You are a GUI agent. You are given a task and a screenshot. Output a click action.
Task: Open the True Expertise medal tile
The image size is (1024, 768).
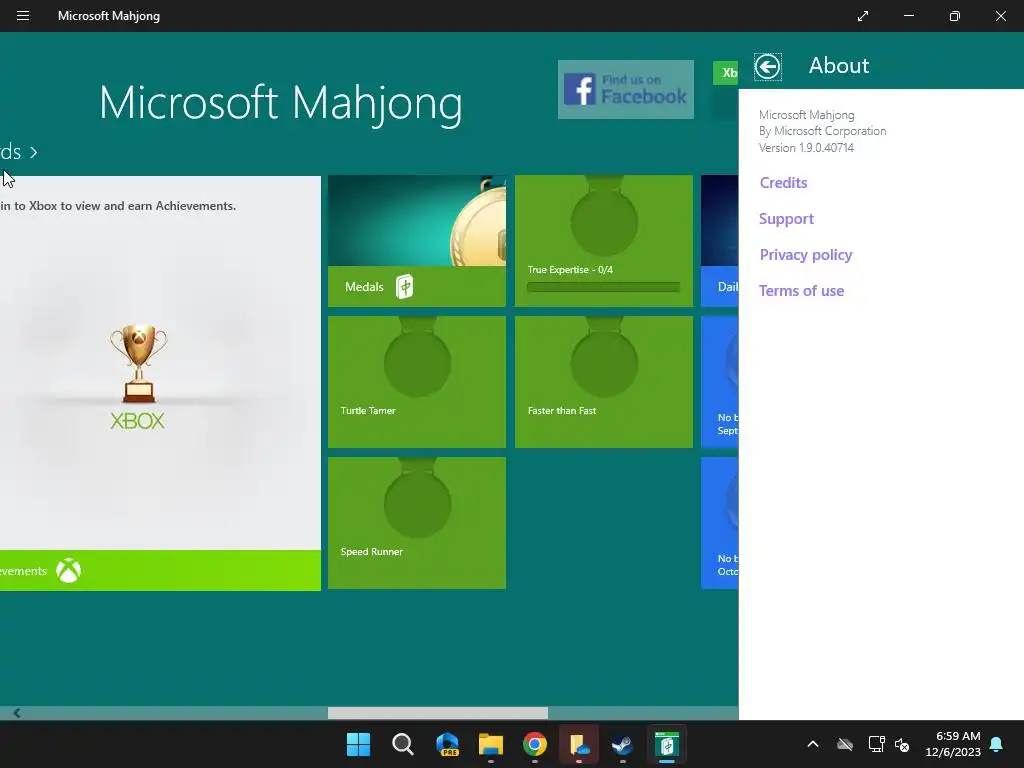(x=603, y=240)
